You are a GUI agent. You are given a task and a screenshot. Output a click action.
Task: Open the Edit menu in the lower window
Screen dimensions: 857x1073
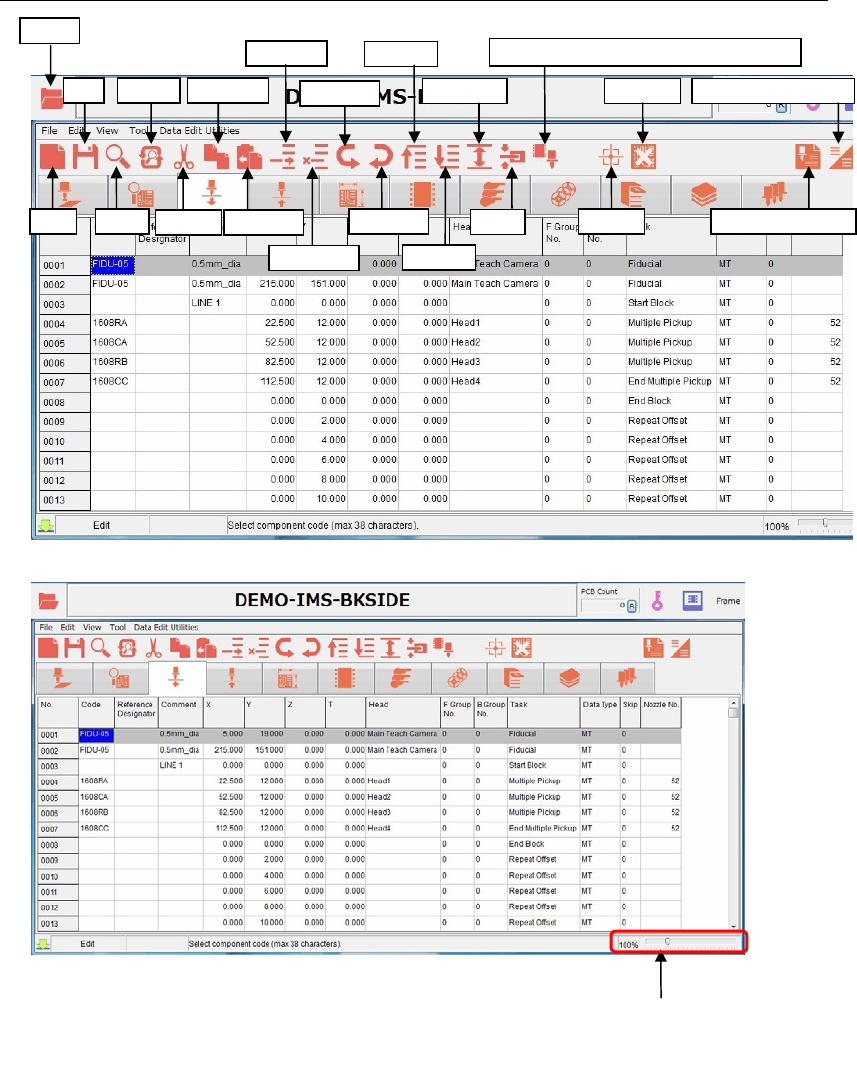coord(68,627)
